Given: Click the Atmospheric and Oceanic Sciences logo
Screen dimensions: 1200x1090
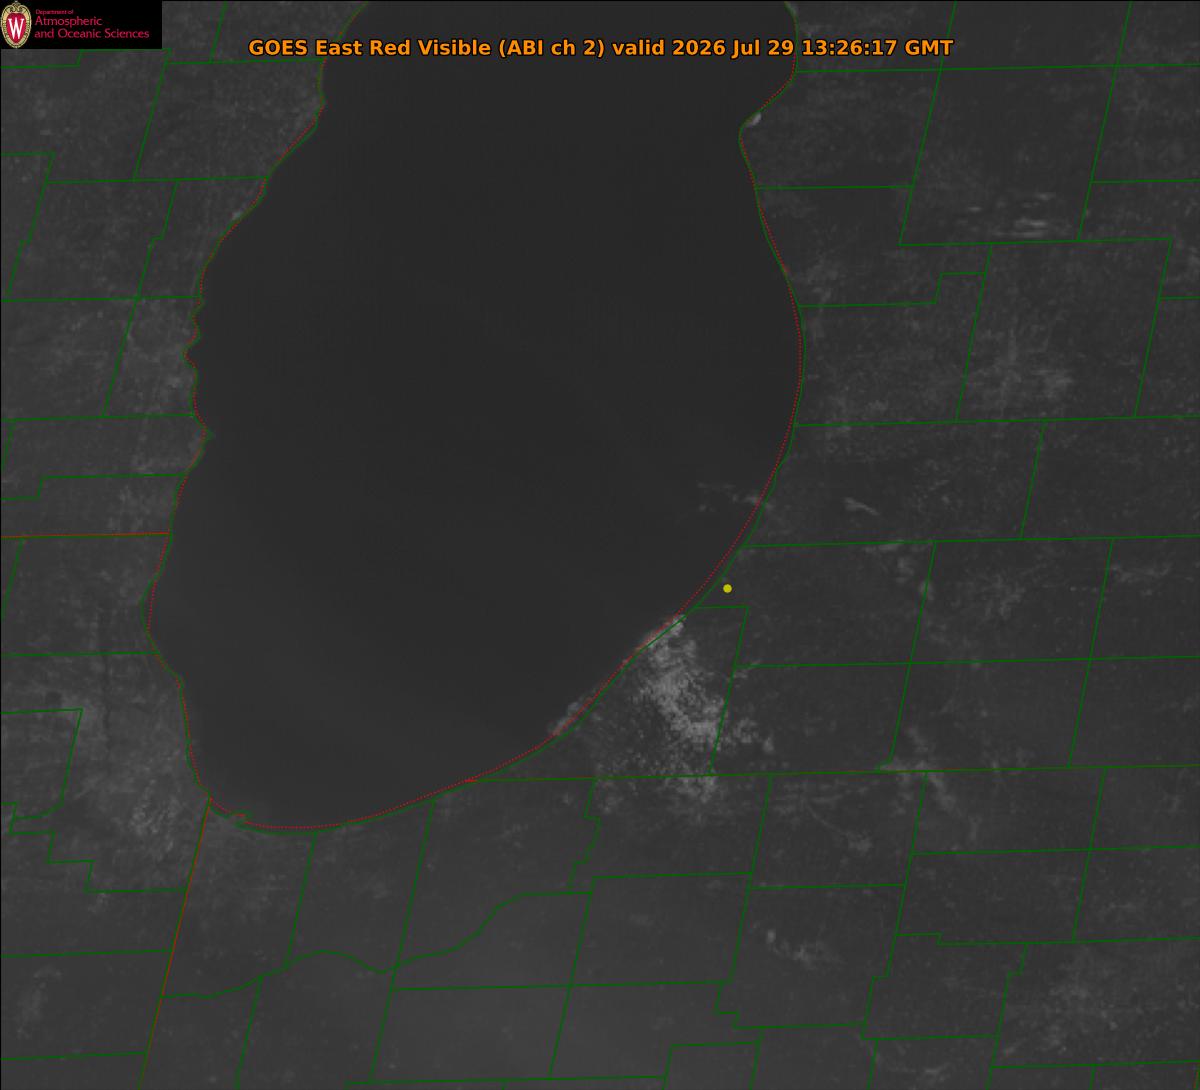Looking at the screenshot, I should (80, 25).
